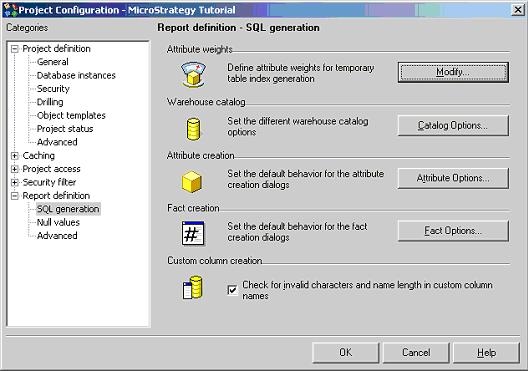Open the Null values category
Viewport: 528px width, 371px height.
pyautogui.click(x=58, y=223)
